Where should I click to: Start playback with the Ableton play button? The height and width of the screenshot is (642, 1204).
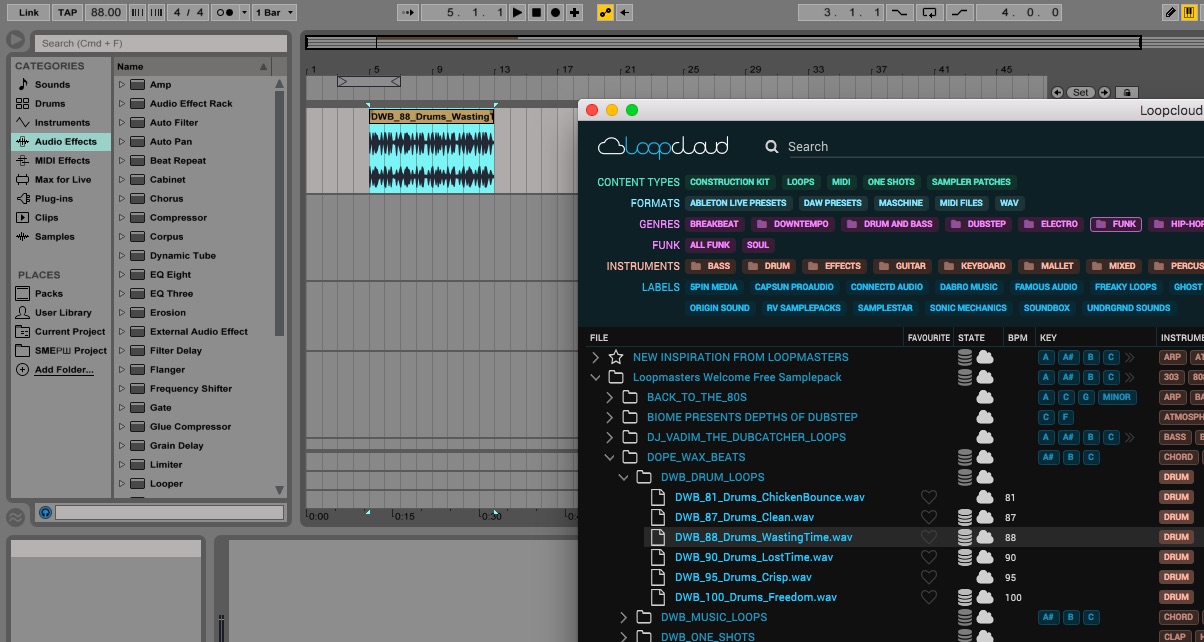click(517, 12)
